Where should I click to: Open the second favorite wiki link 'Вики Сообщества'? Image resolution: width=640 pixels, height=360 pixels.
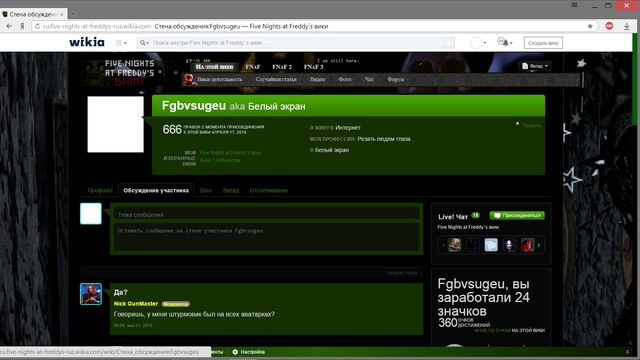220,160
